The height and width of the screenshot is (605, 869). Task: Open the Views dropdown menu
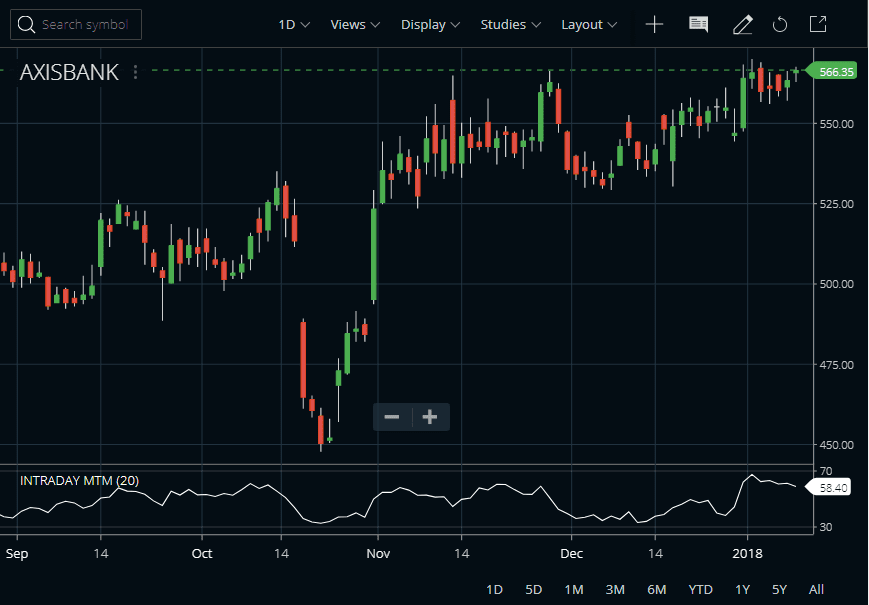pyautogui.click(x=355, y=24)
